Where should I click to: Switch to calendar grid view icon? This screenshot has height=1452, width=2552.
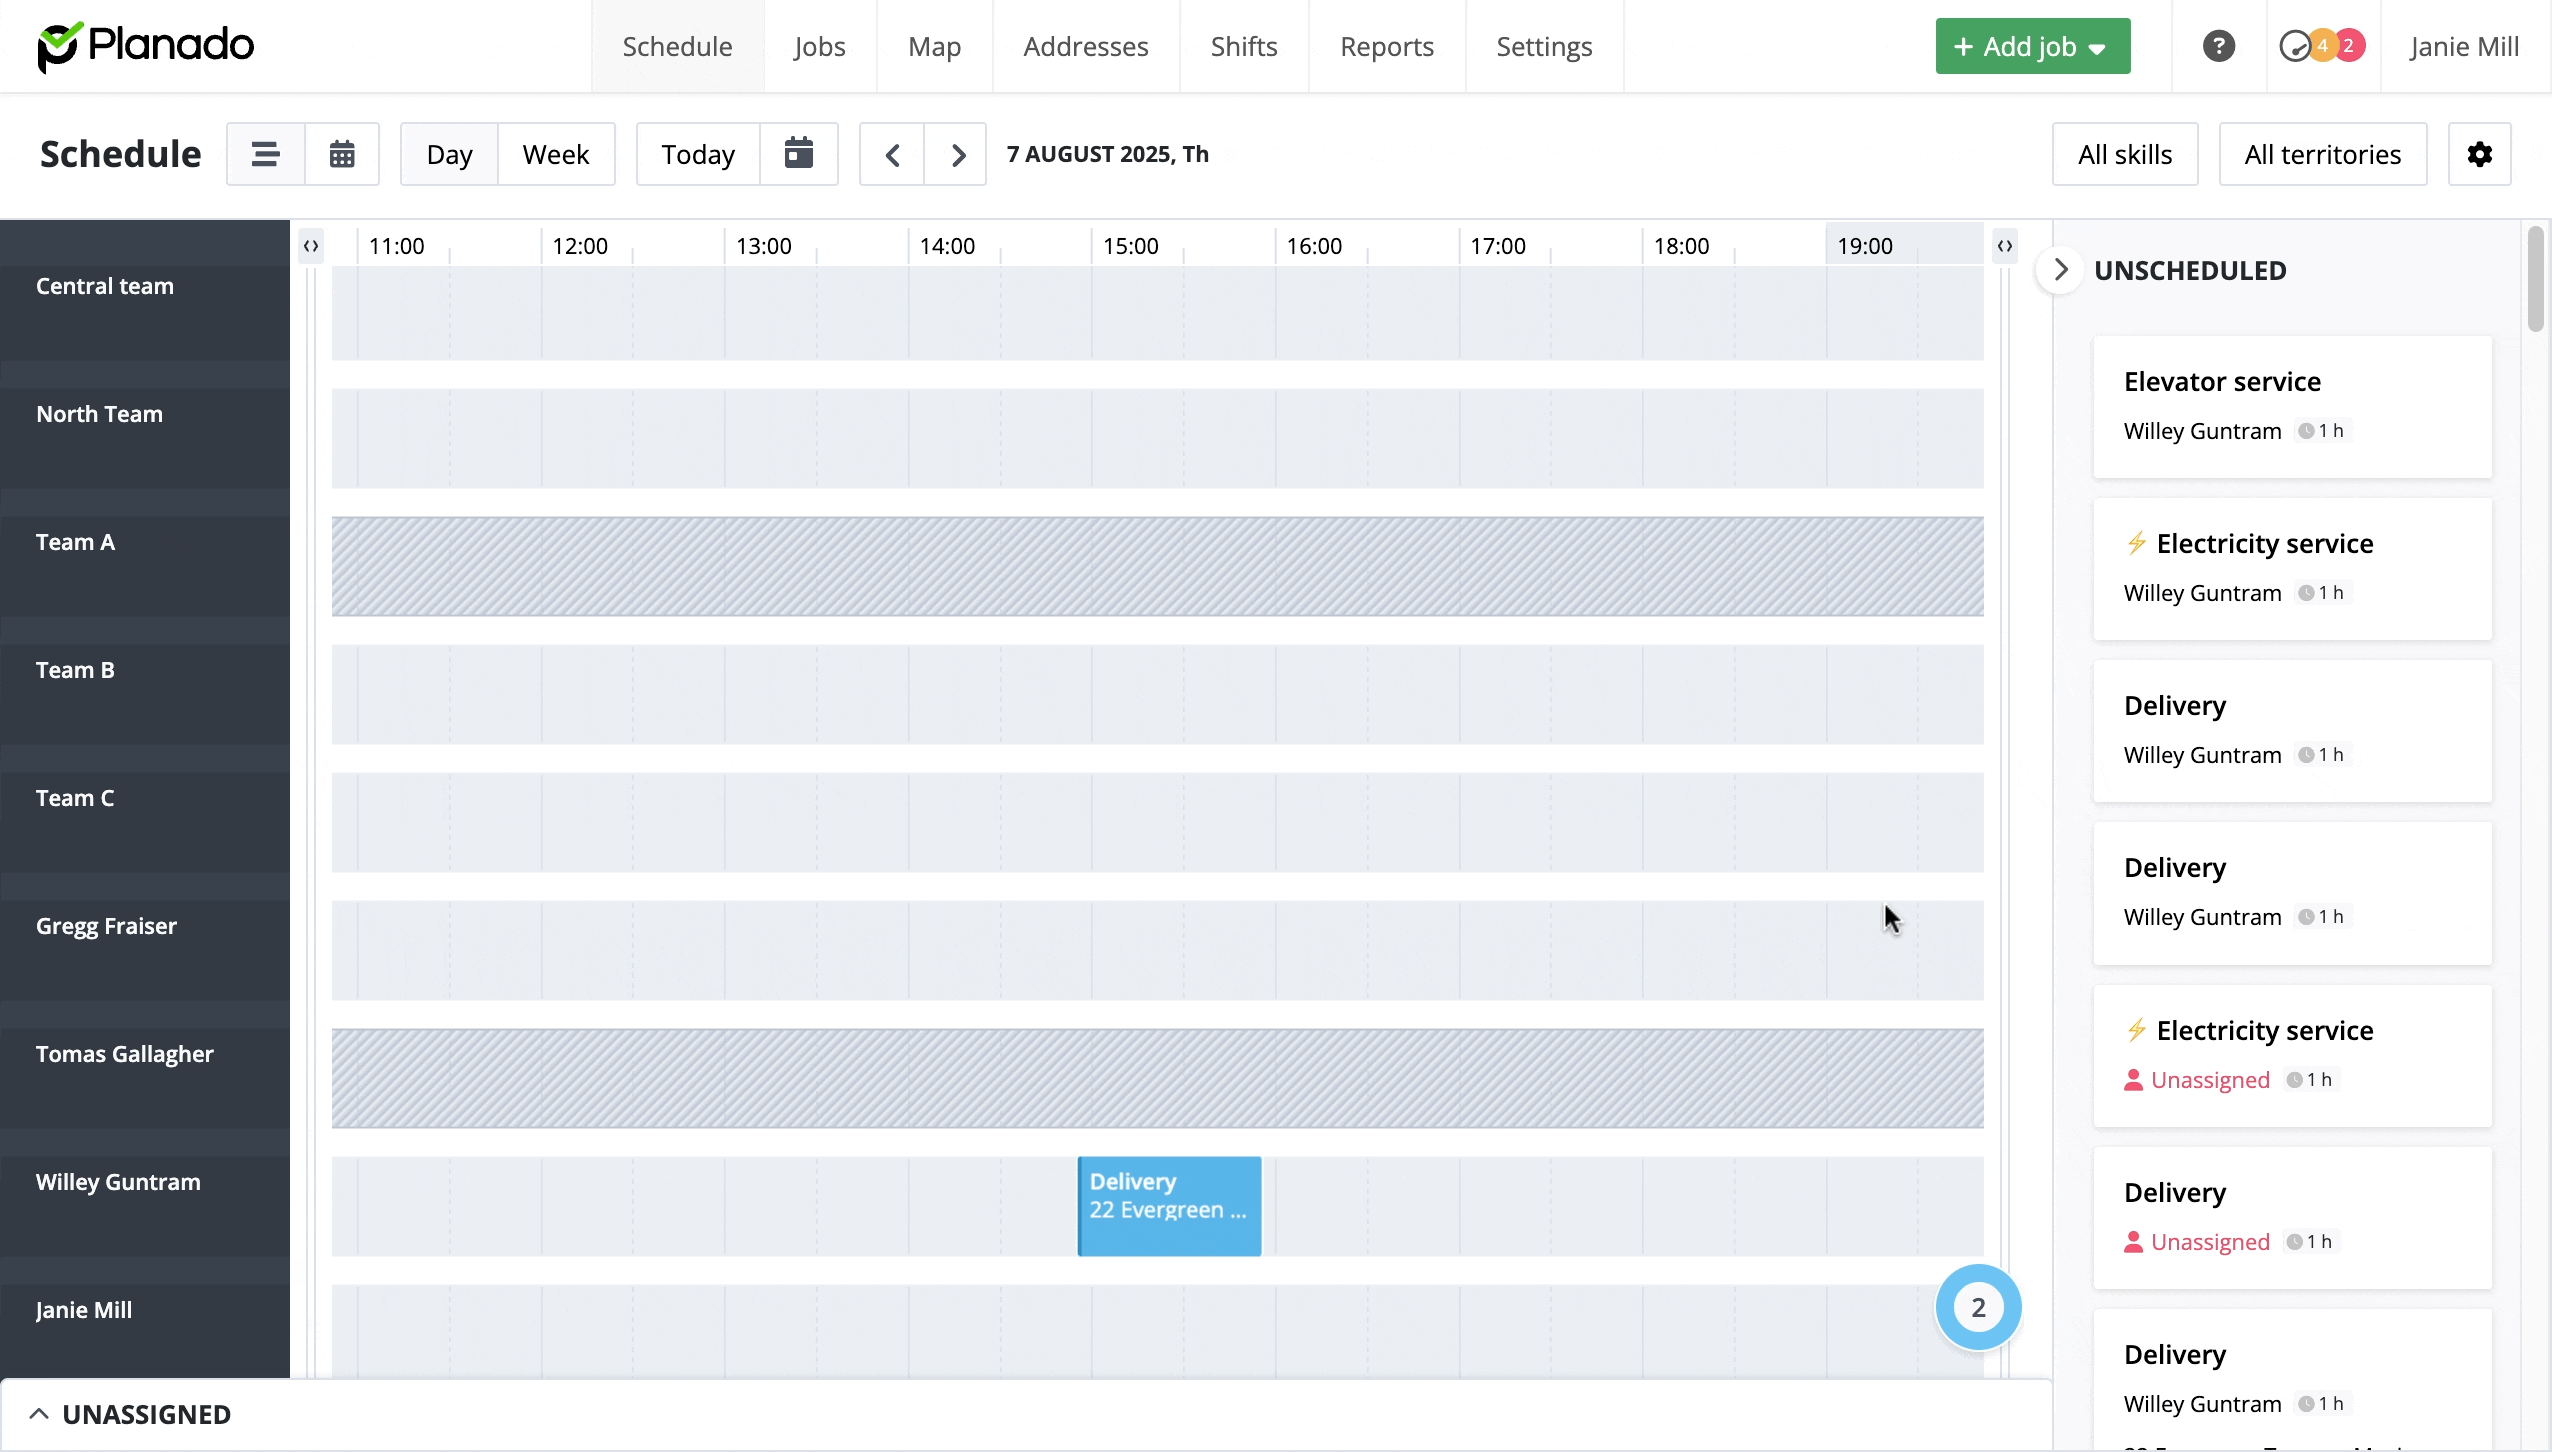pyautogui.click(x=342, y=154)
